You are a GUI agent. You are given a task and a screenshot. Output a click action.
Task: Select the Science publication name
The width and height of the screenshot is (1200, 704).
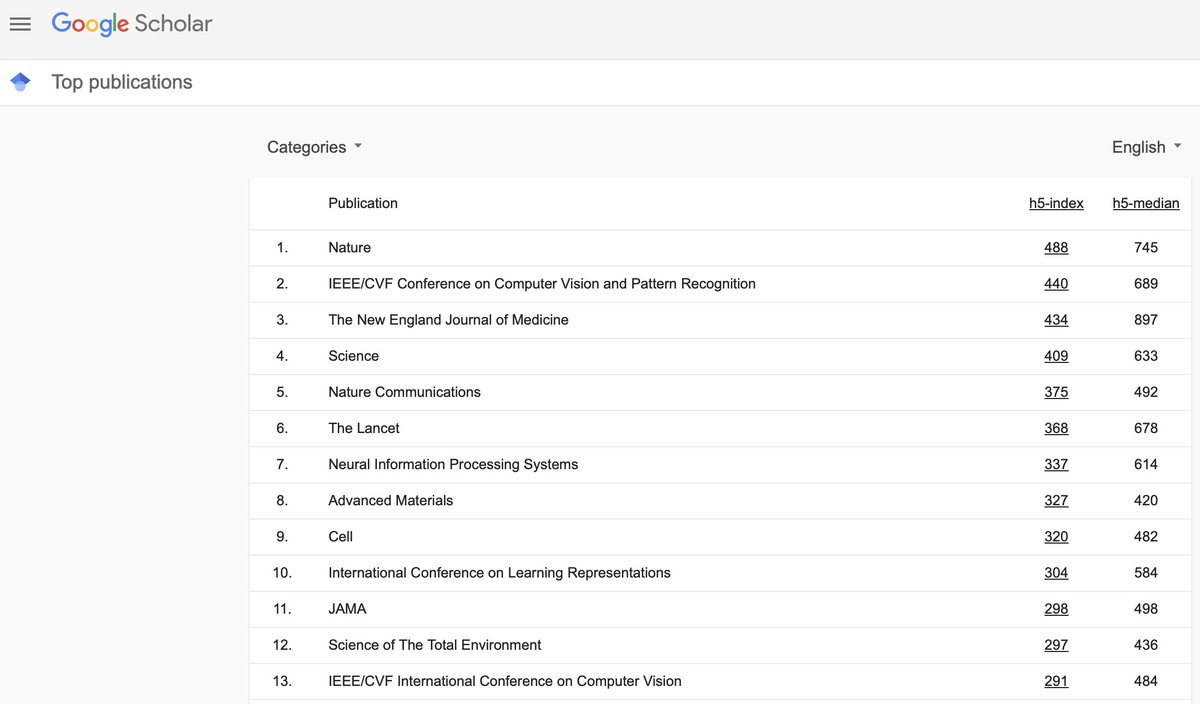pos(354,356)
